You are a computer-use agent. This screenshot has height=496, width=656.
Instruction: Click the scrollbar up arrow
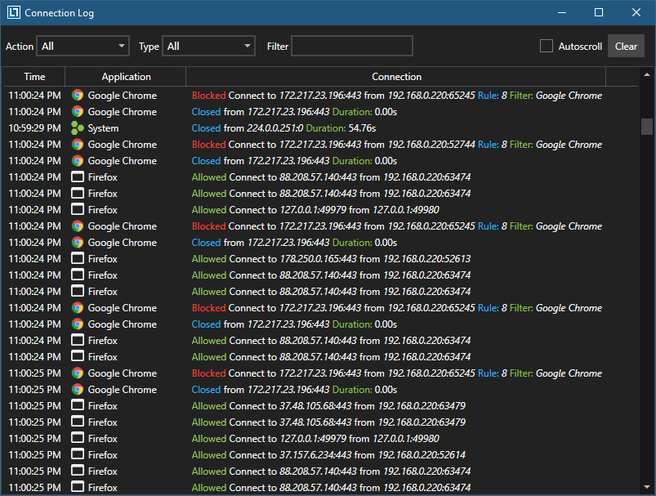[x=647, y=75]
